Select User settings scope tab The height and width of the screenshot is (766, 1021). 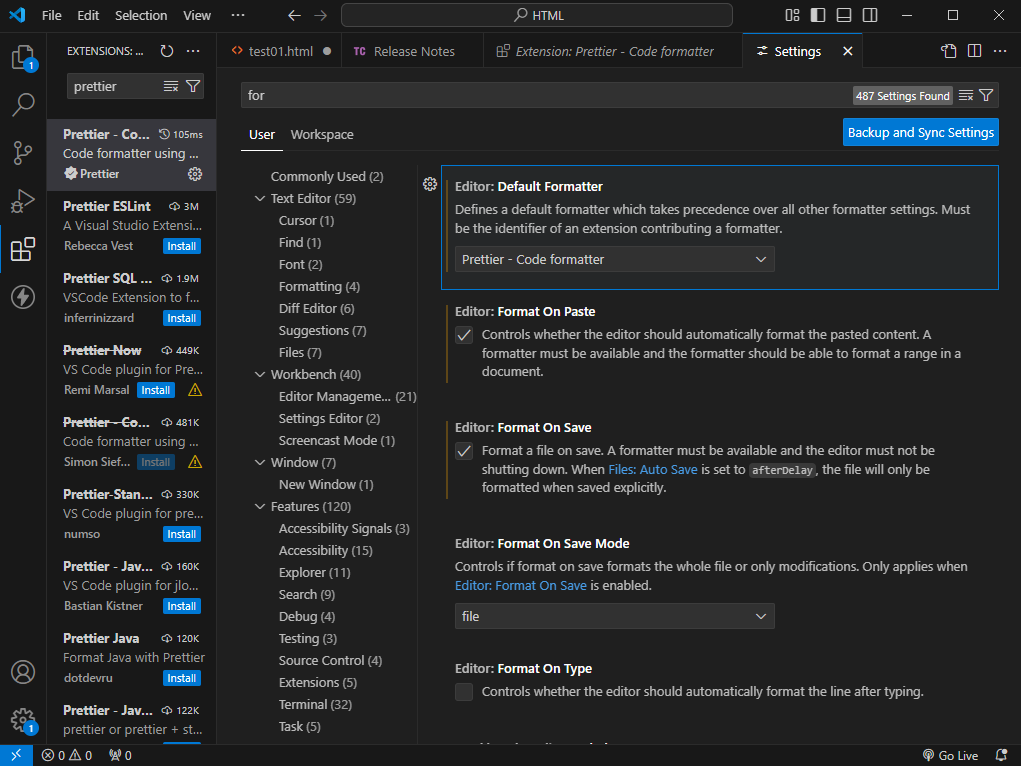(262, 135)
